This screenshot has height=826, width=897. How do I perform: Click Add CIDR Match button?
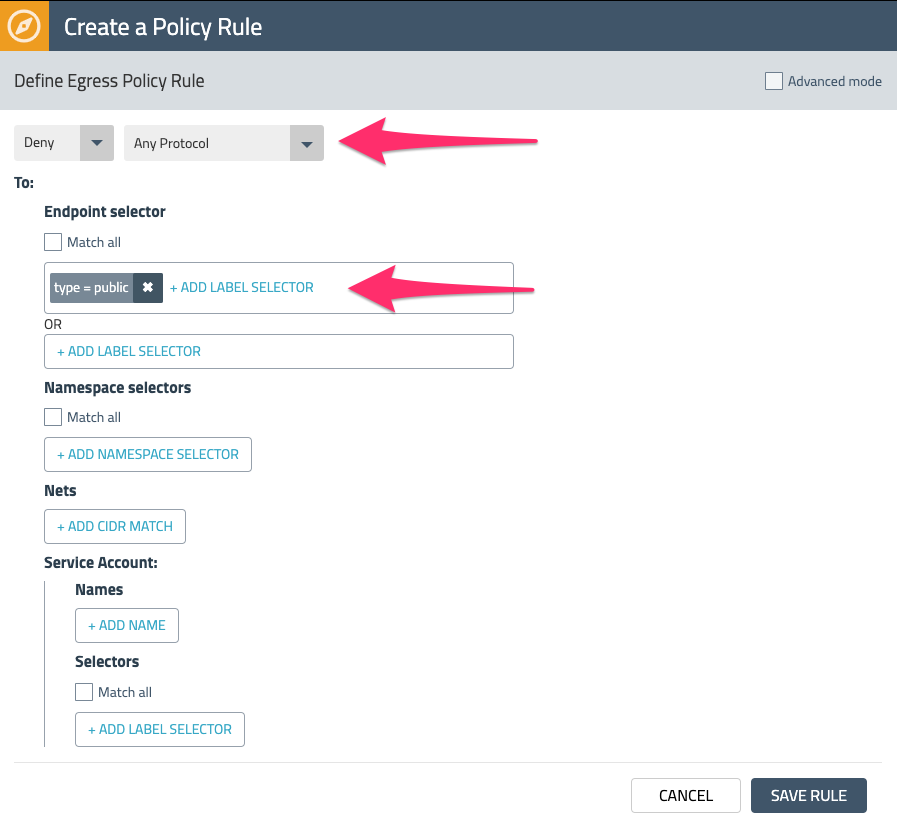(115, 526)
